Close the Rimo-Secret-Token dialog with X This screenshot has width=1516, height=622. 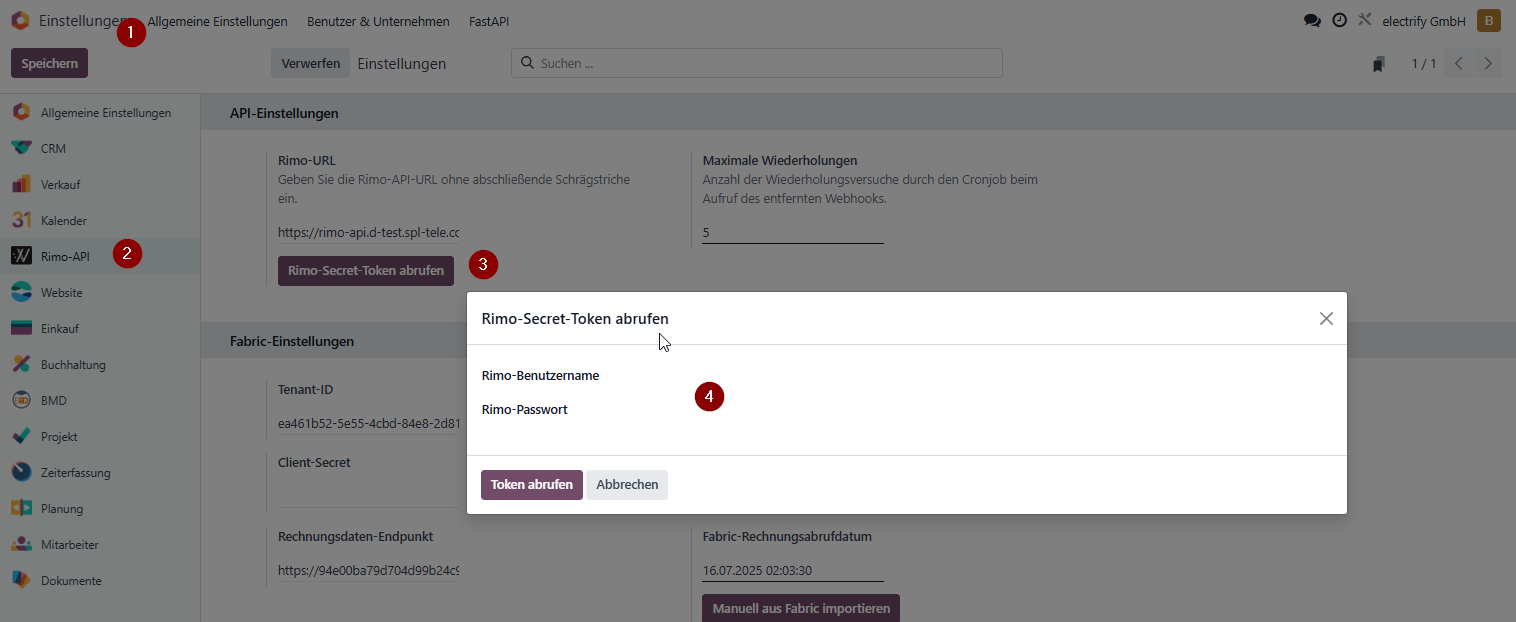click(1326, 319)
